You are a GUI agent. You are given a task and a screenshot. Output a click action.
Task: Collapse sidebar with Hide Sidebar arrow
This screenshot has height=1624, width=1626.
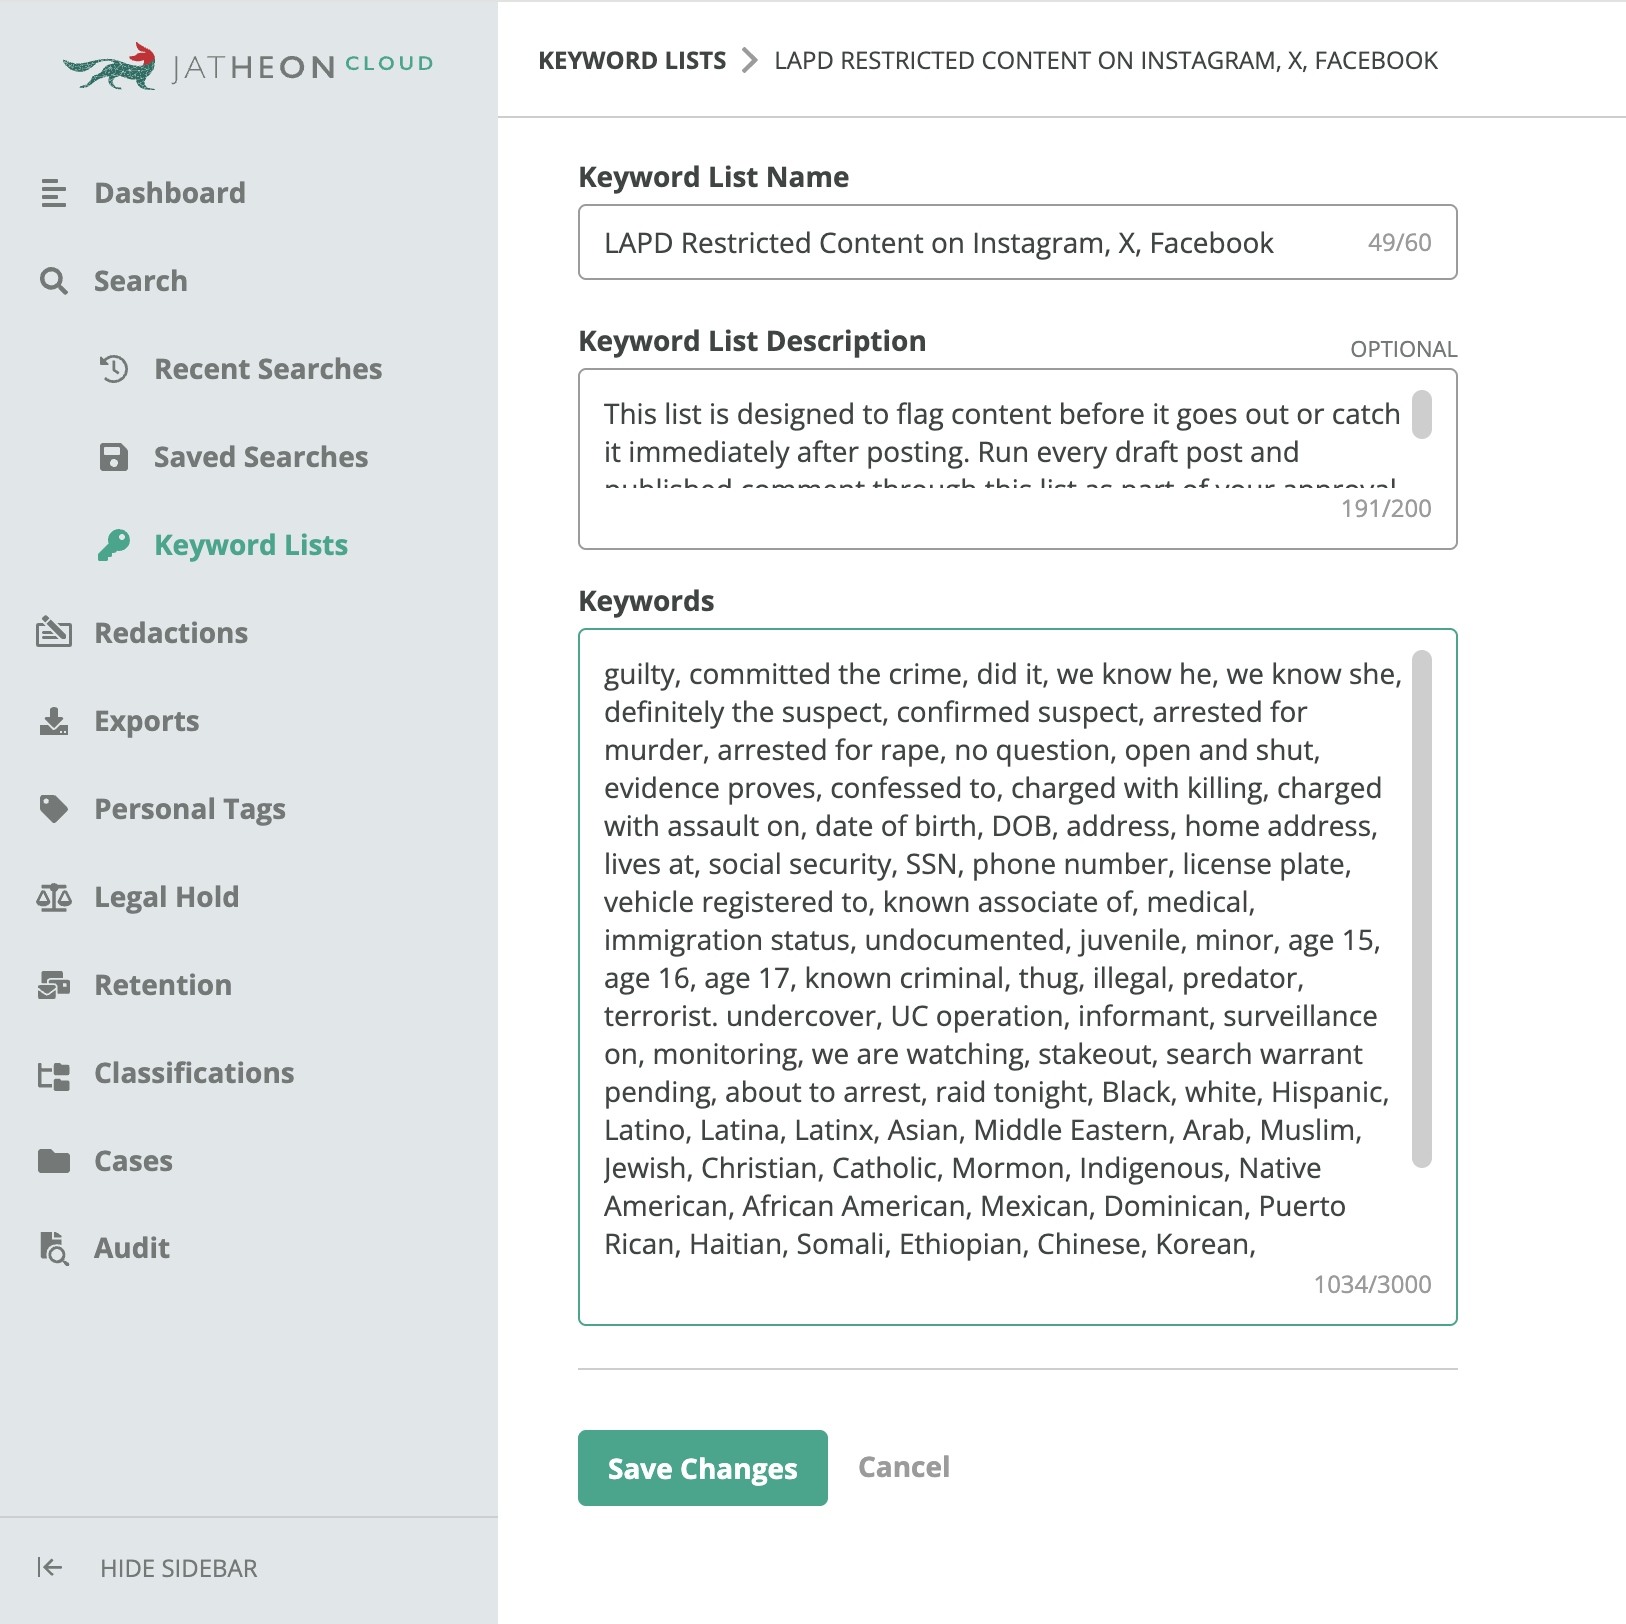50,1567
